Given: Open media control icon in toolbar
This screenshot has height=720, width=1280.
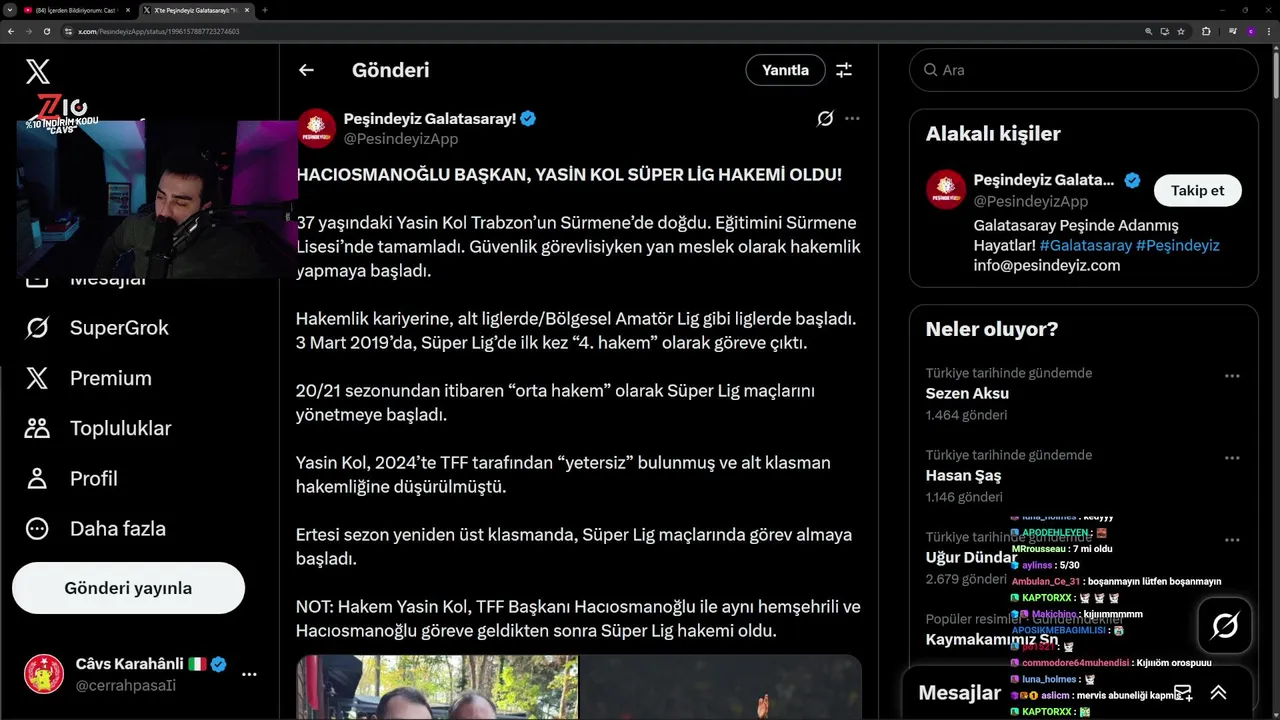Looking at the screenshot, I should 1232,31.
